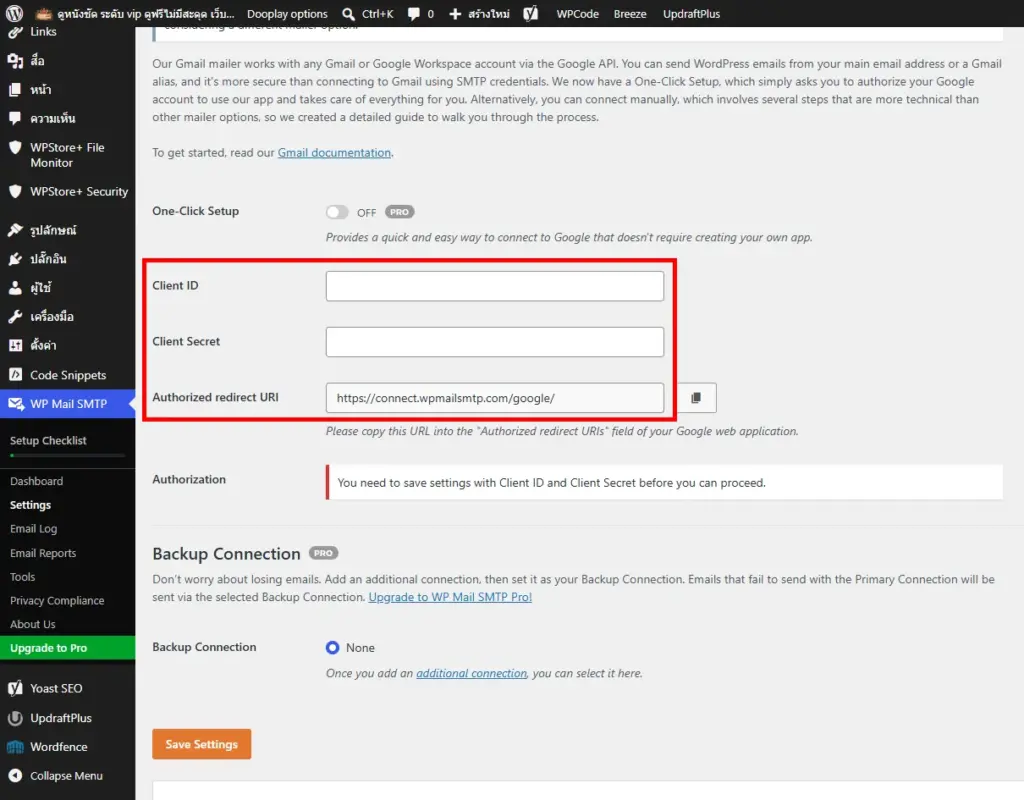Click the WordPress logo in admin bar

click(x=14, y=13)
